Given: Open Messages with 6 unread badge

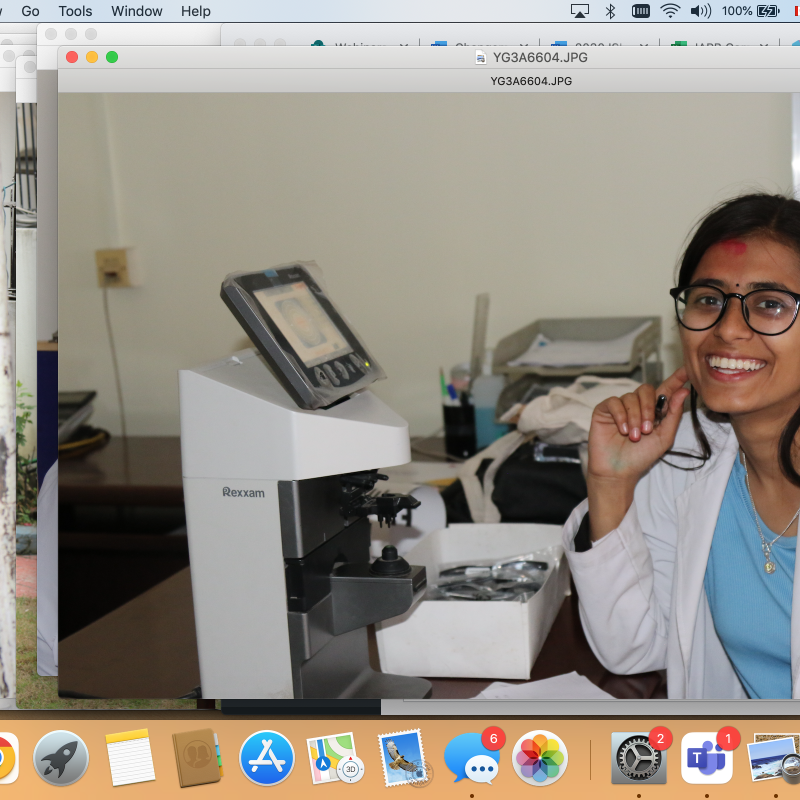Looking at the screenshot, I should pos(472,759).
